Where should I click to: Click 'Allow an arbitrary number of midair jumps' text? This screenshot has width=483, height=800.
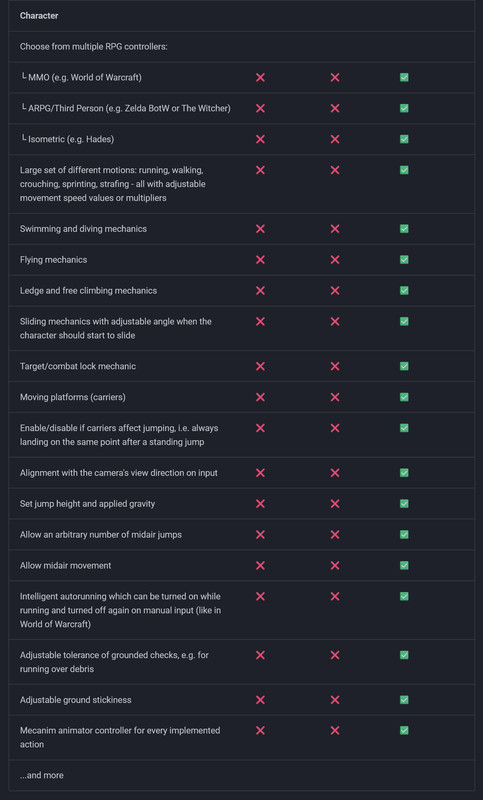pyautogui.click(x=101, y=535)
